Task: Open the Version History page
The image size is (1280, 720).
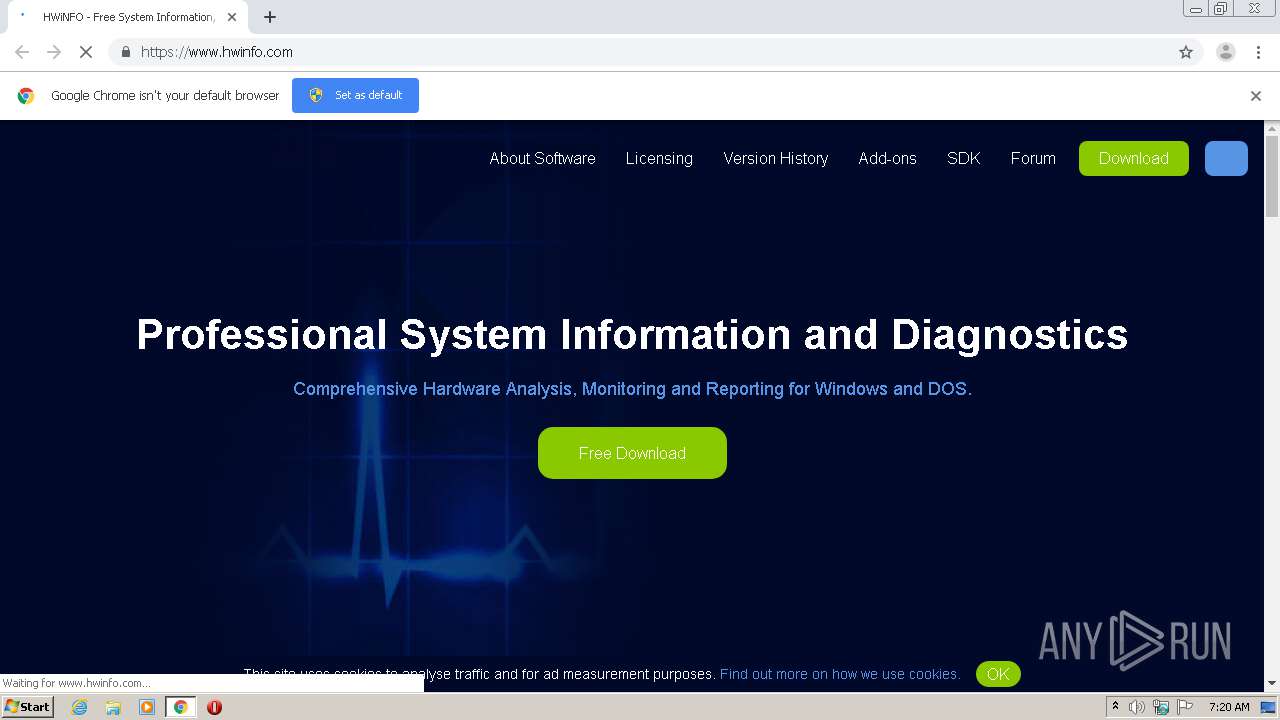Action: 776,158
